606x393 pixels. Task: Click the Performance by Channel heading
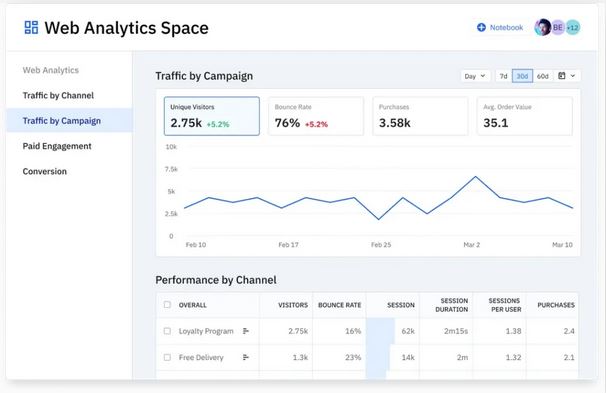click(216, 280)
